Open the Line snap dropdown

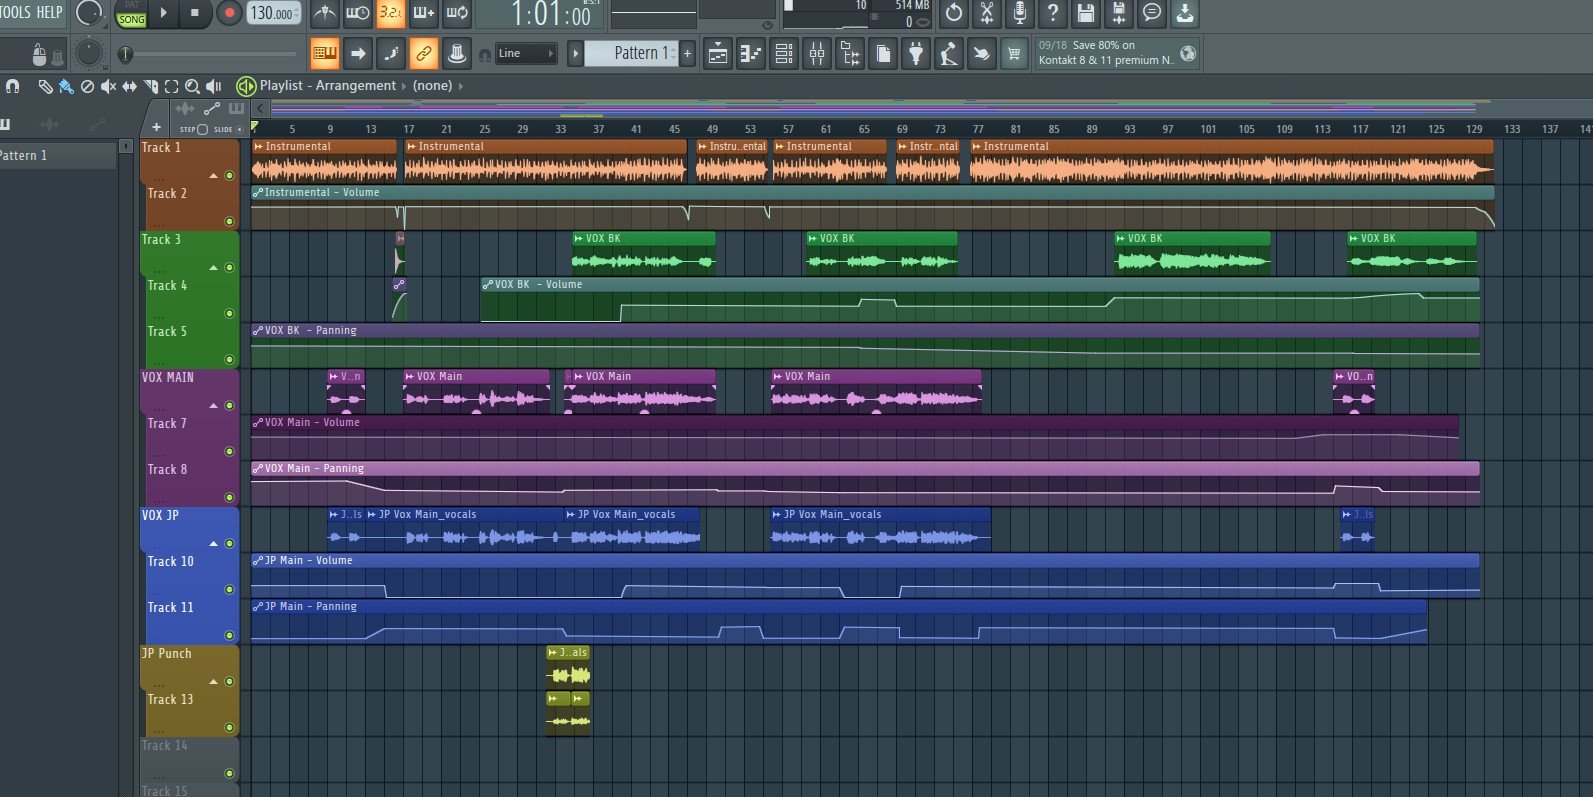pyautogui.click(x=526, y=54)
